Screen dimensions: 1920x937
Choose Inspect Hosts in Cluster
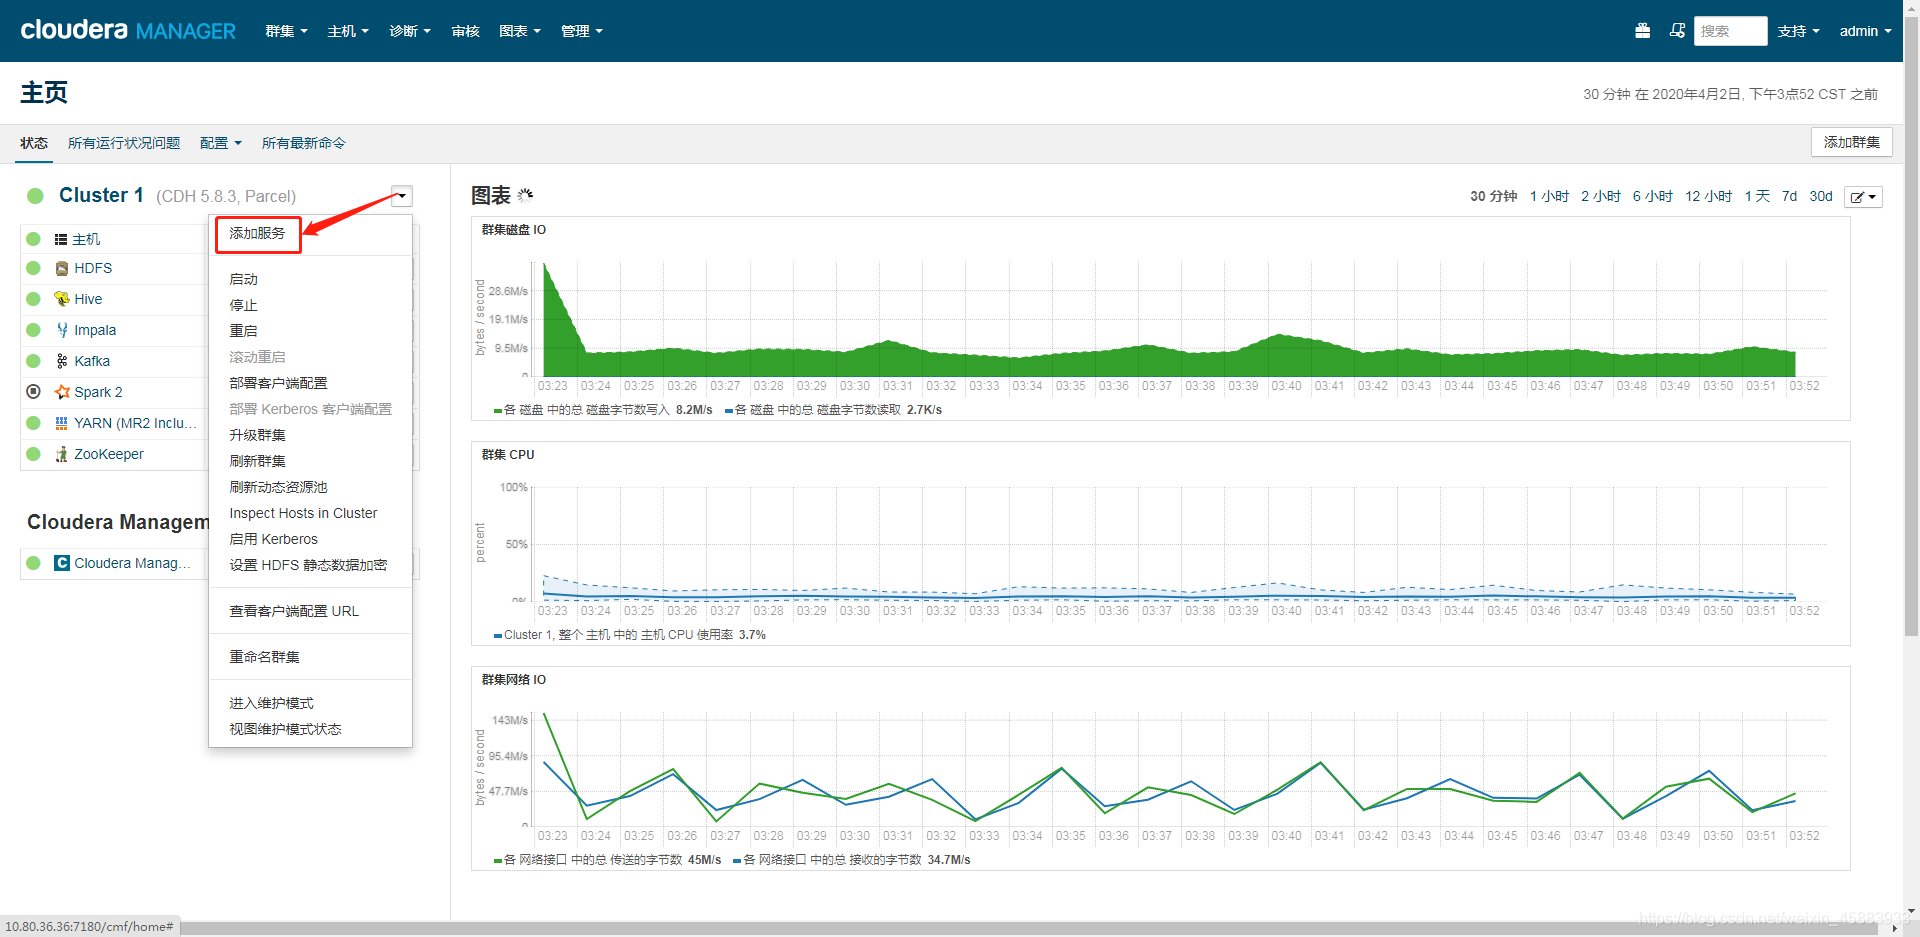click(x=303, y=513)
